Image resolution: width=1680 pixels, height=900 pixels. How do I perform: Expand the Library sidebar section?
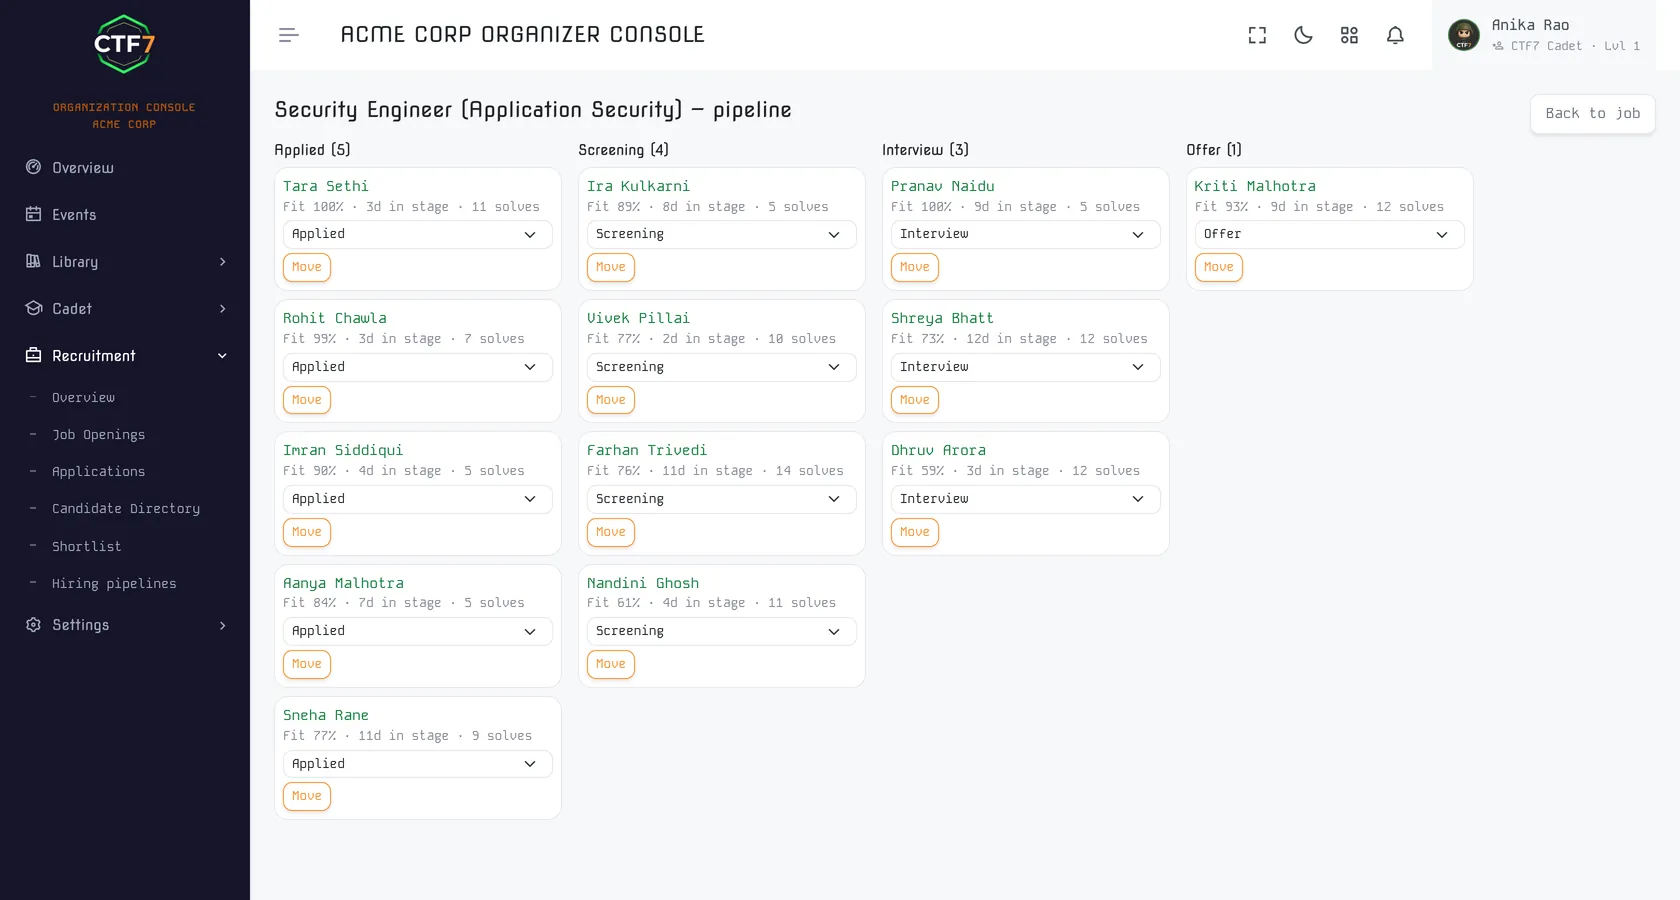125,262
